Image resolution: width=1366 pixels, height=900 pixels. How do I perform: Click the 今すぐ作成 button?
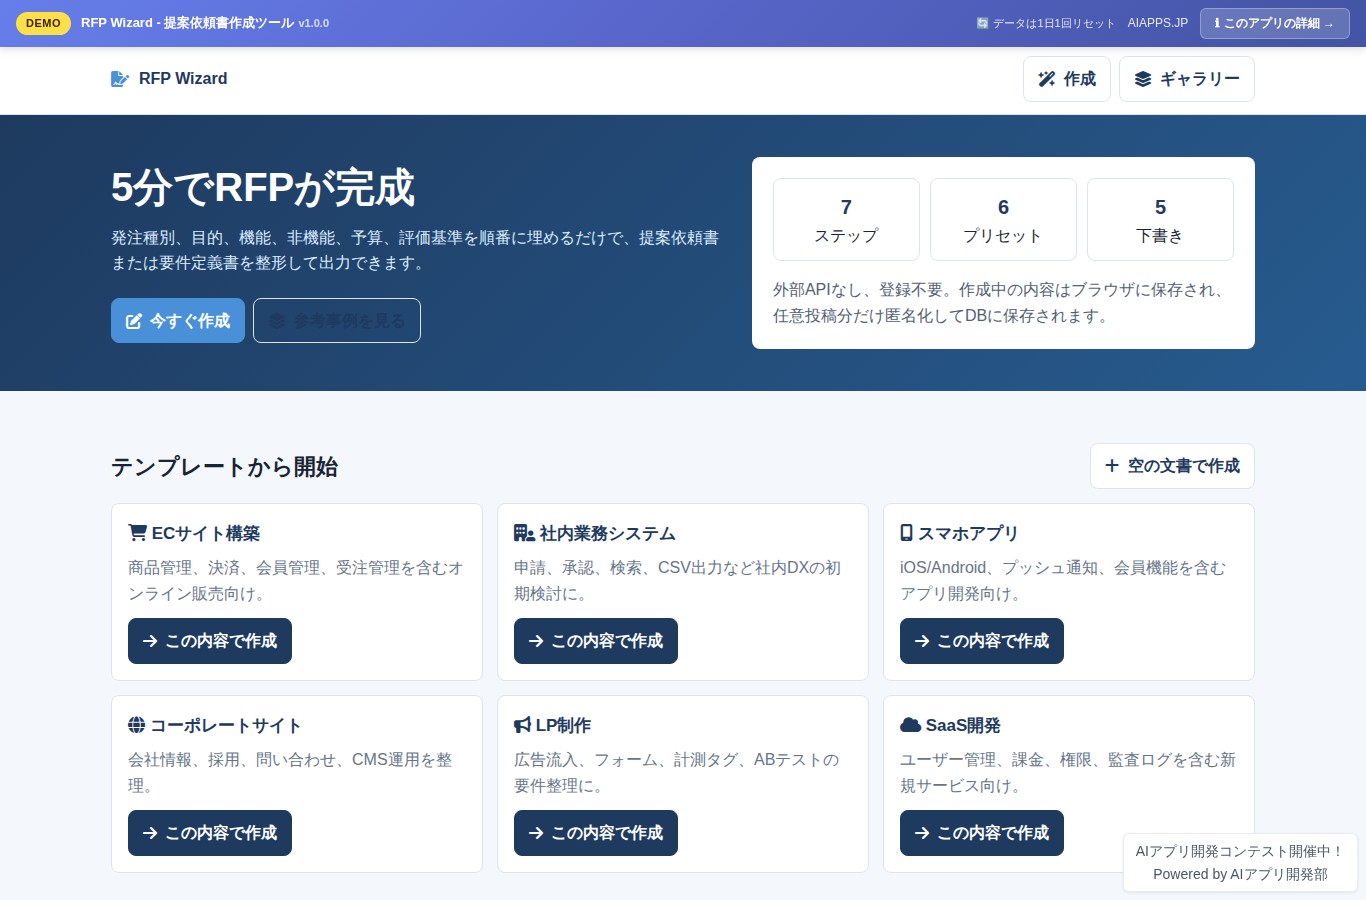[x=178, y=321]
